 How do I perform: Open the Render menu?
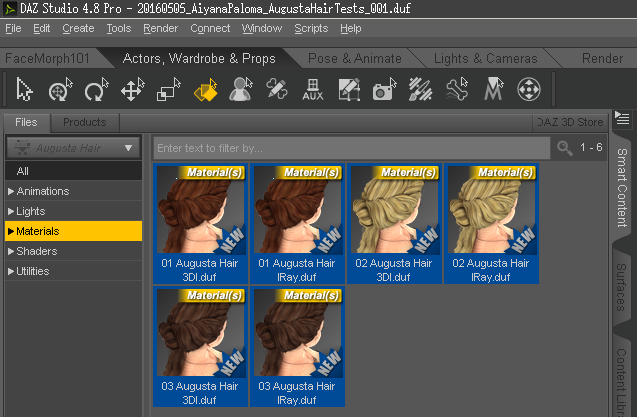click(x=160, y=28)
